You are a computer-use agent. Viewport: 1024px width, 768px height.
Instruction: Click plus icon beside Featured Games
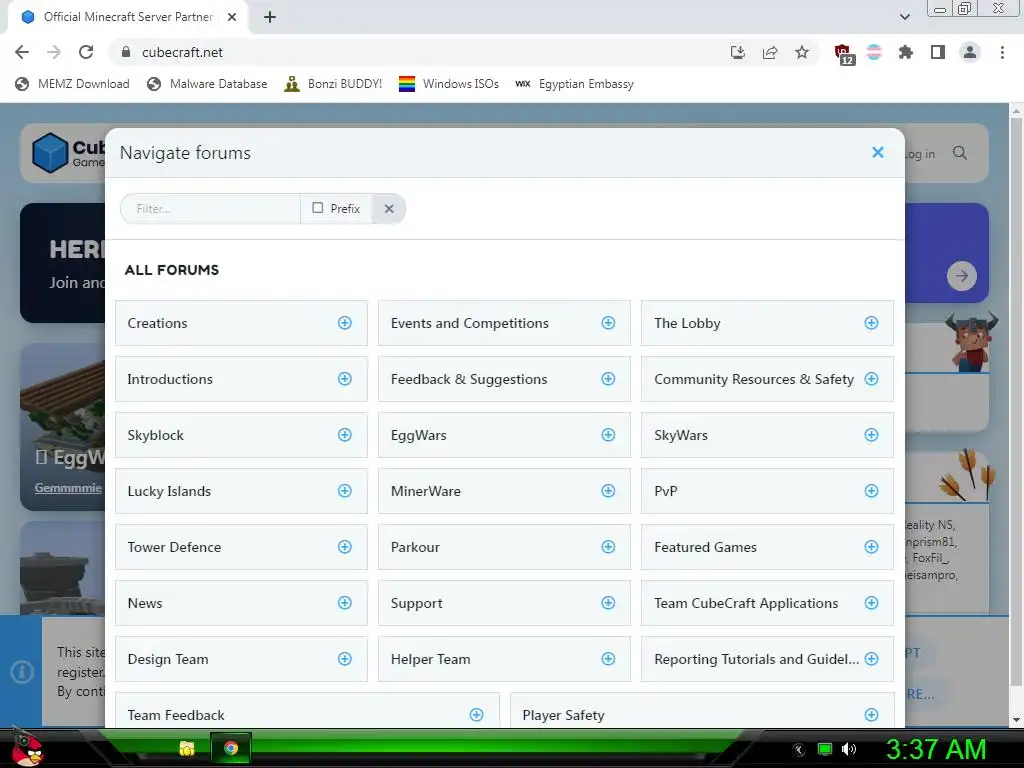click(871, 547)
